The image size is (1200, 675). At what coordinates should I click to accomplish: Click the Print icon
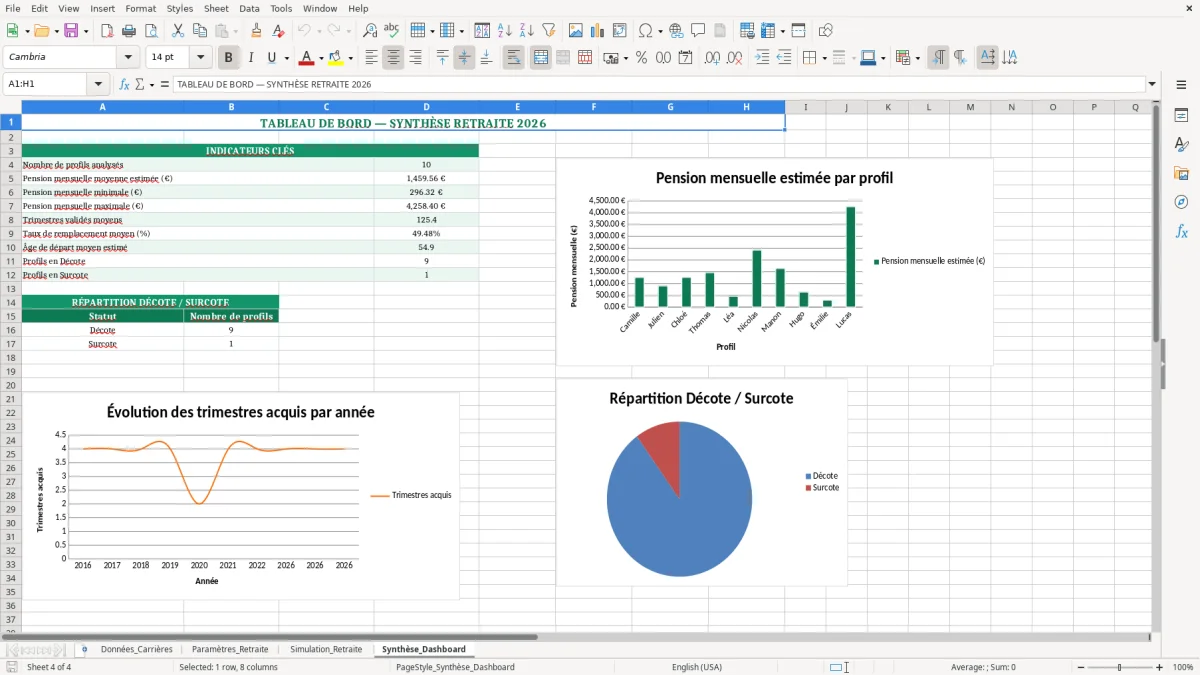(128, 31)
